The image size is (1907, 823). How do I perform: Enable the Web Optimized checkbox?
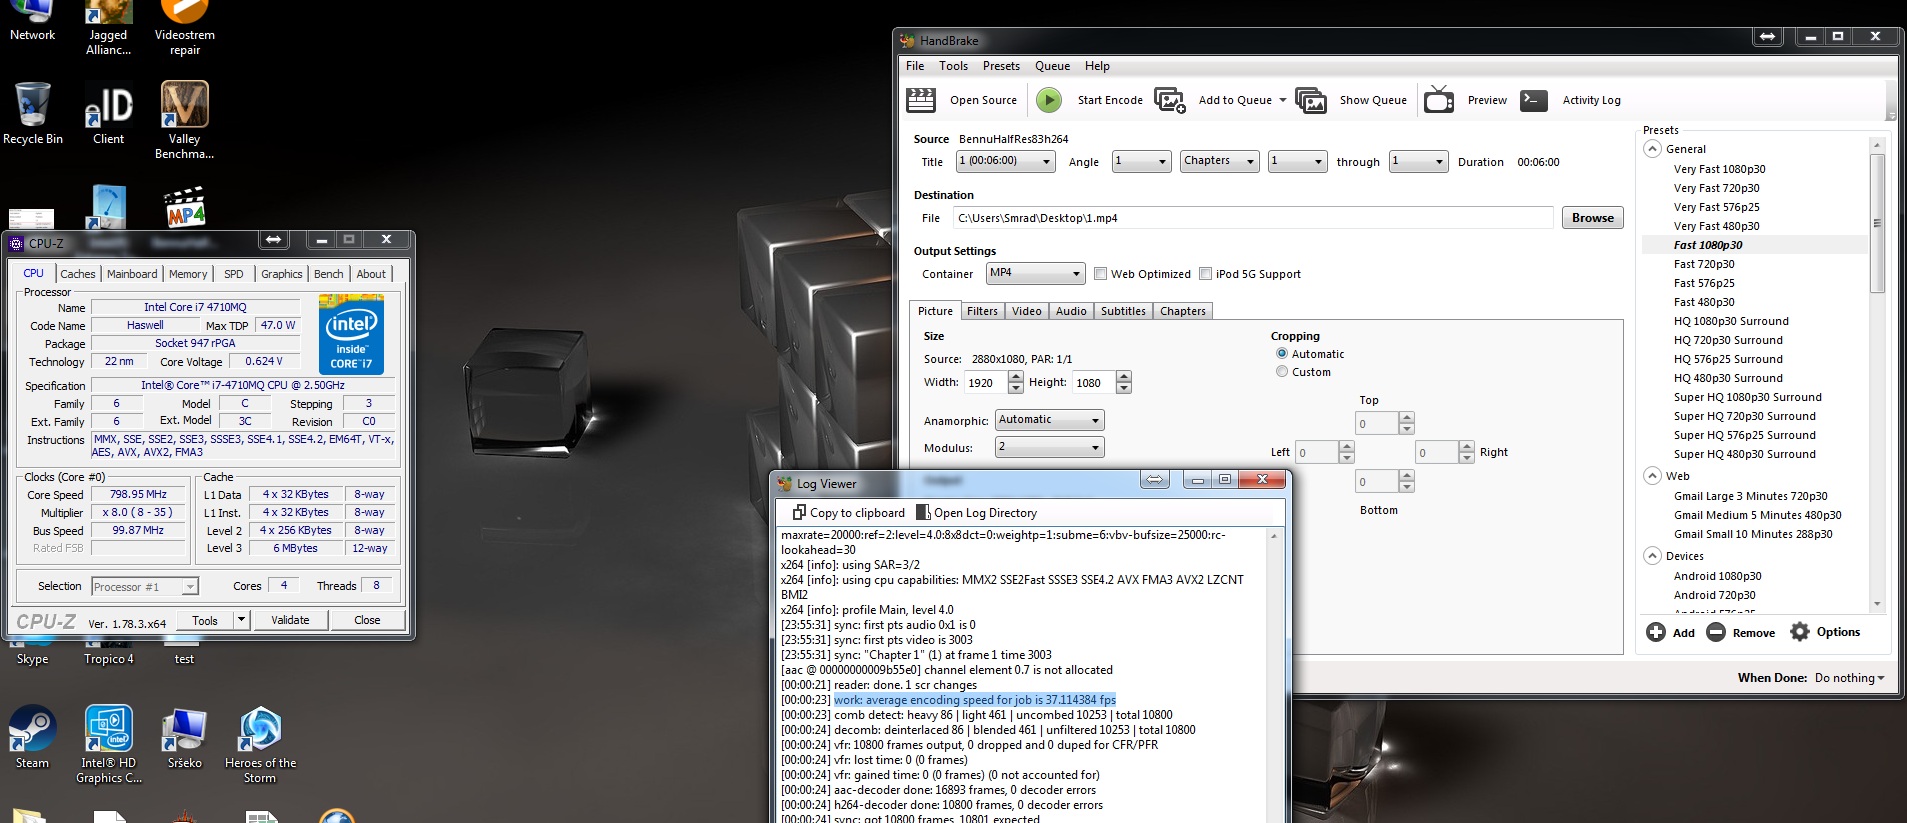tap(1100, 274)
